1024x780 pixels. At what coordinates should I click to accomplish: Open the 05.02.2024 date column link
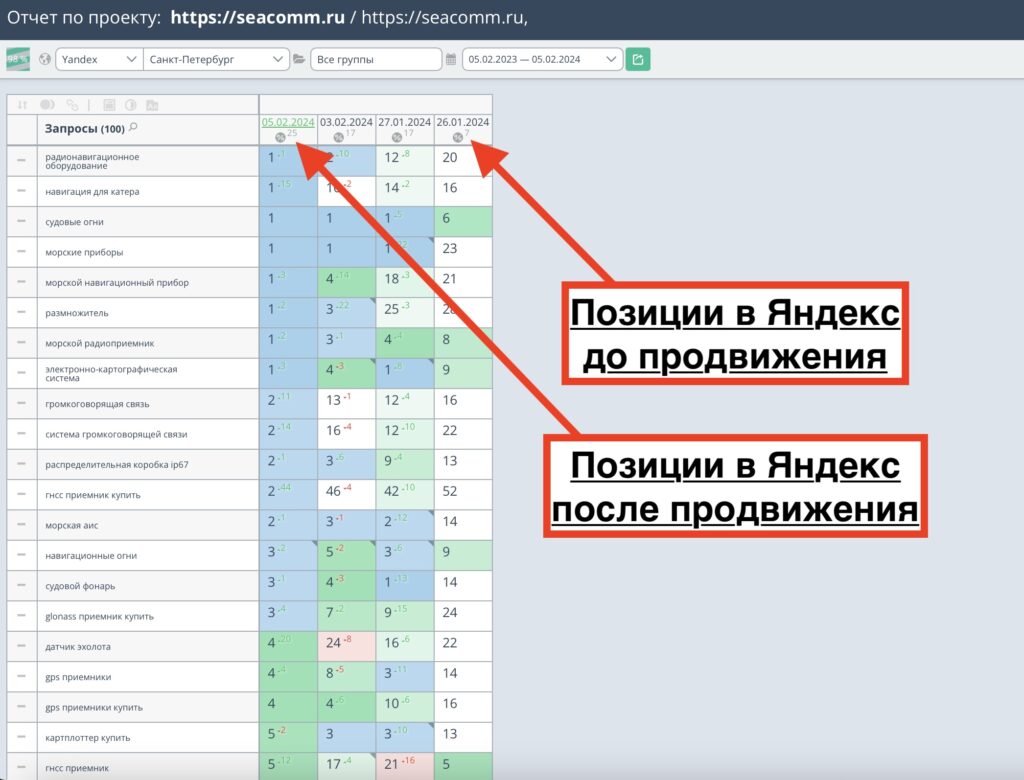tap(288, 122)
